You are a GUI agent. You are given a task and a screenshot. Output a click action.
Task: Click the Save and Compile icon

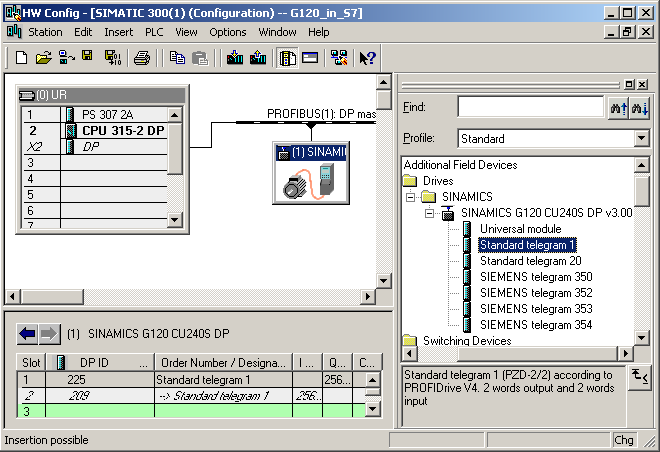click(113, 58)
